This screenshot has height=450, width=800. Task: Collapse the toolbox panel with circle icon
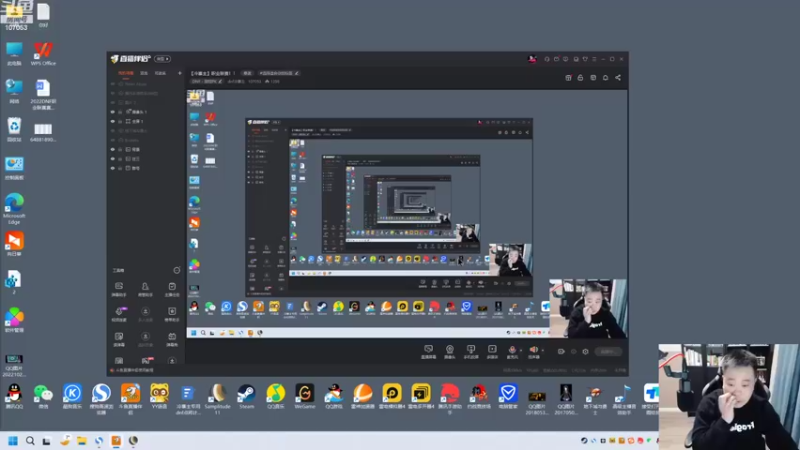177,270
